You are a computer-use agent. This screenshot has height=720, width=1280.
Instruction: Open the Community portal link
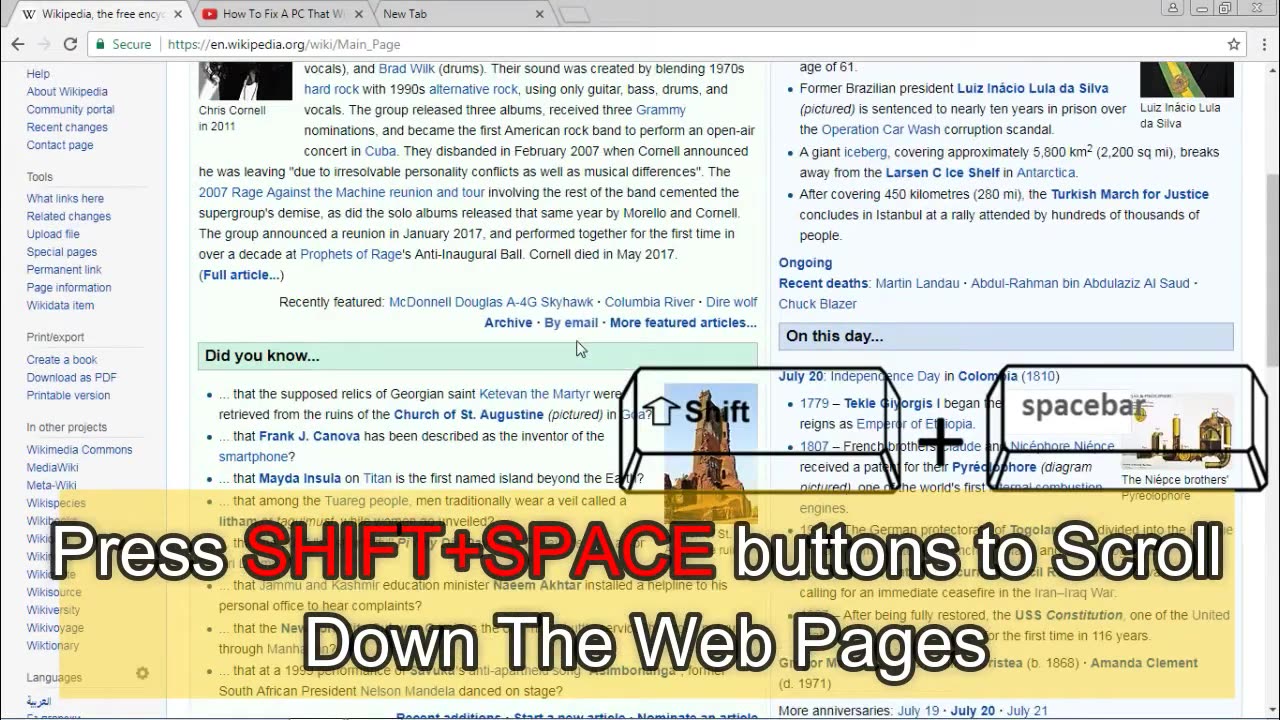[70, 110]
